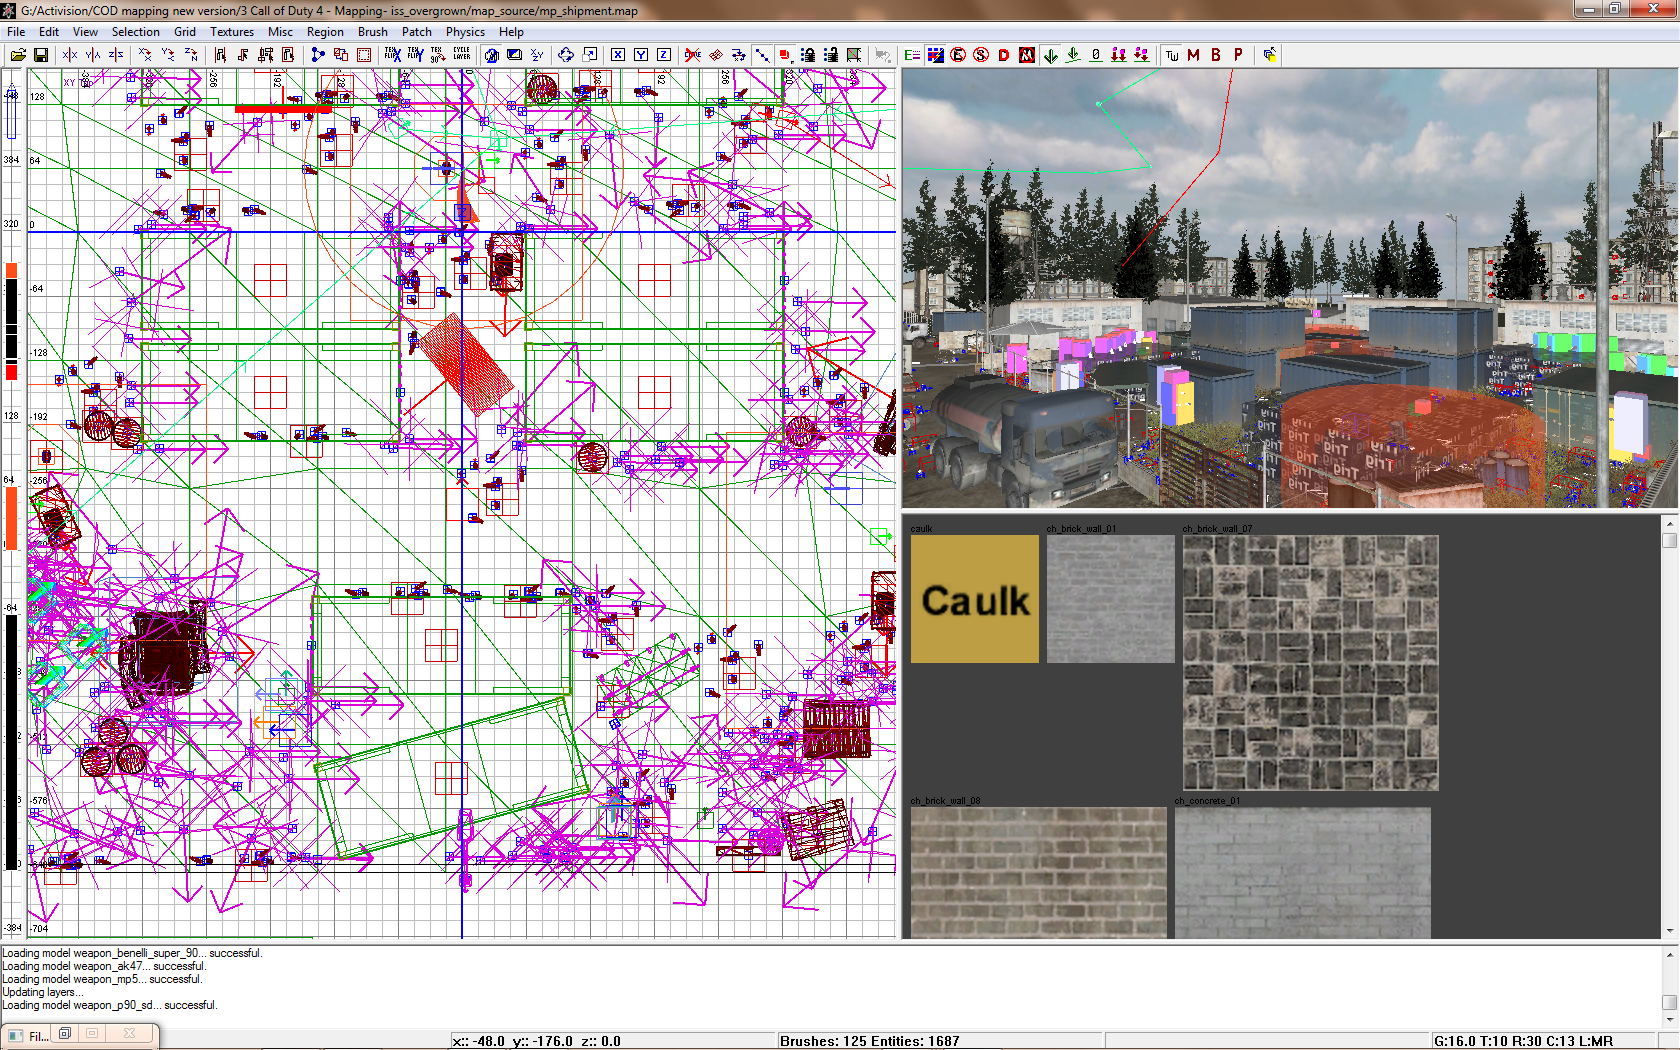The height and width of the screenshot is (1050, 1680).
Task: Select the ch_brick_wall_01 texture thumbnail
Action: 1111,599
